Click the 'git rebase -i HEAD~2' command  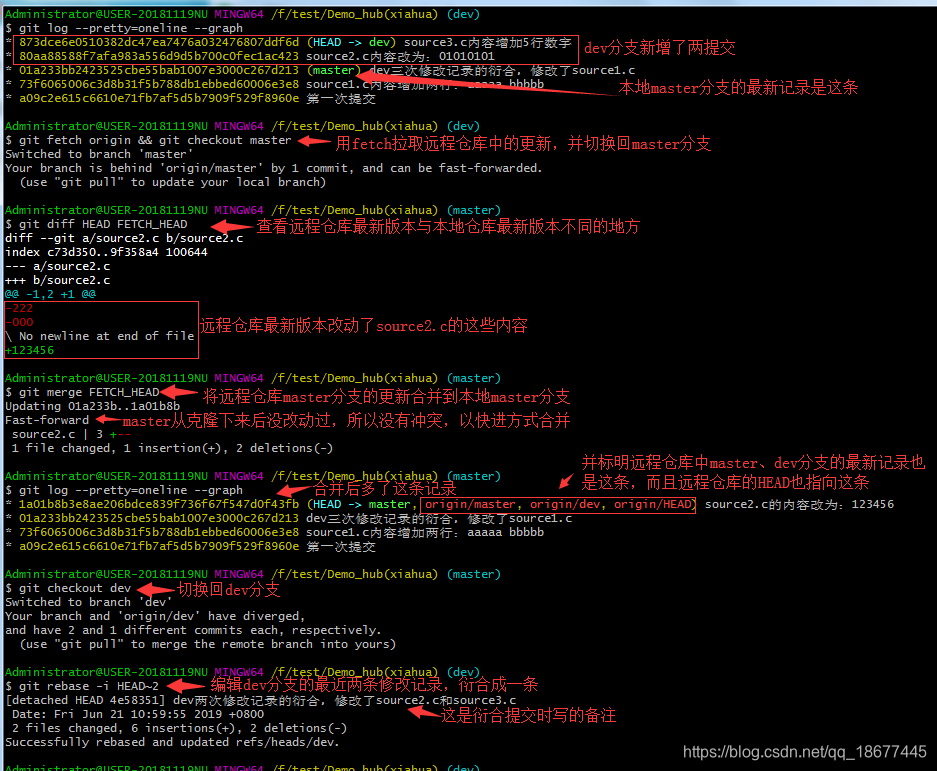pyautogui.click(x=89, y=686)
